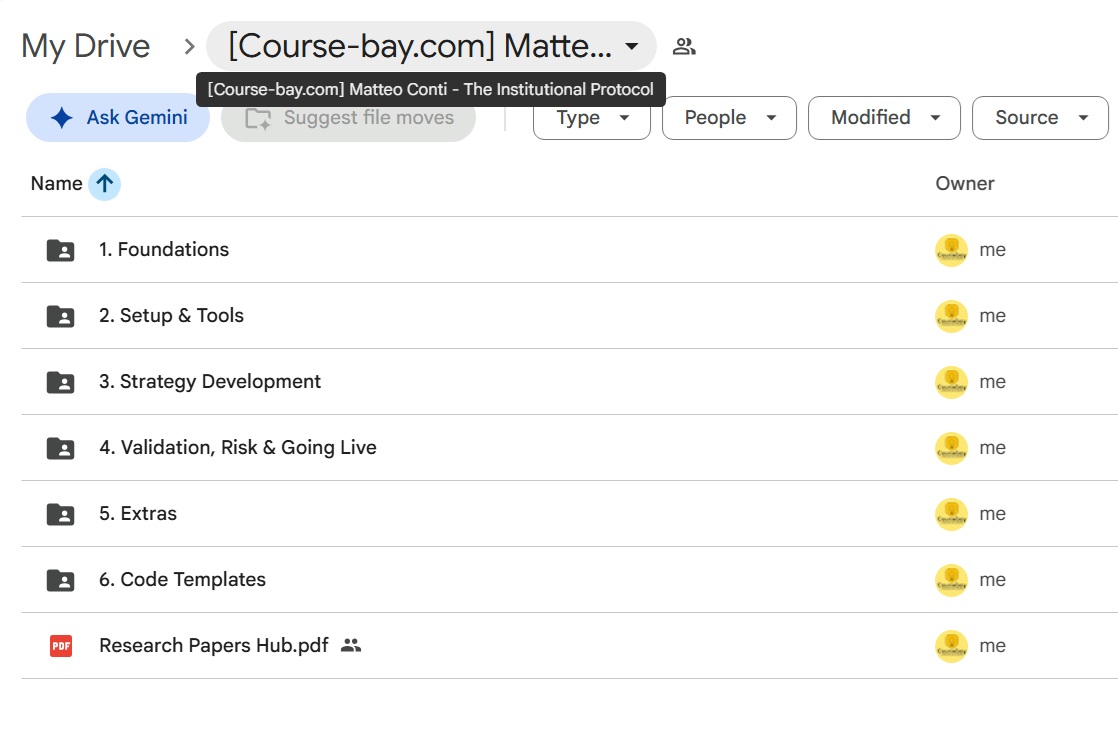This screenshot has height=740, width=1118.
Task: Click shared icon next to Research Papers Hub.pdf
Action: click(x=351, y=645)
